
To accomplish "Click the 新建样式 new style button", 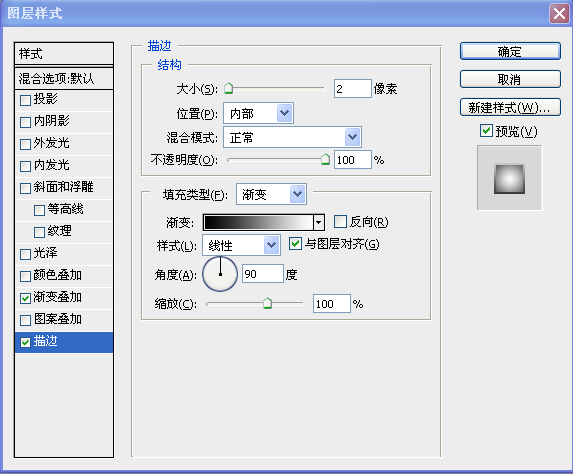I will click(510, 107).
